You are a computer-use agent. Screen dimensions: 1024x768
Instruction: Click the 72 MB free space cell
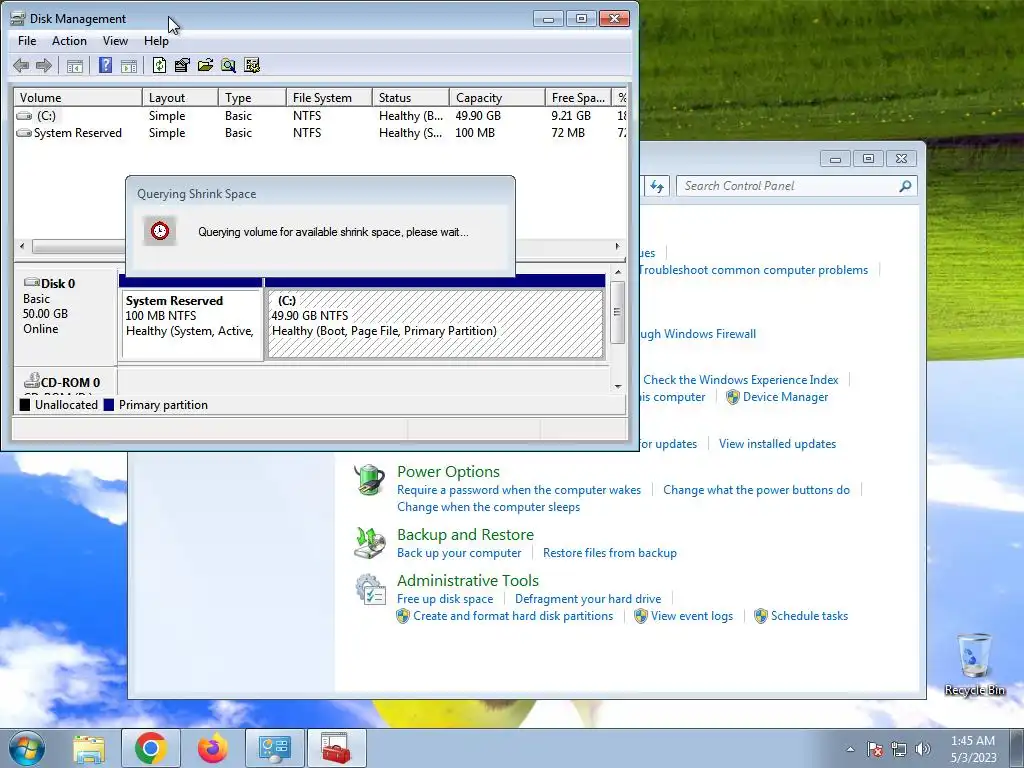[568, 133]
